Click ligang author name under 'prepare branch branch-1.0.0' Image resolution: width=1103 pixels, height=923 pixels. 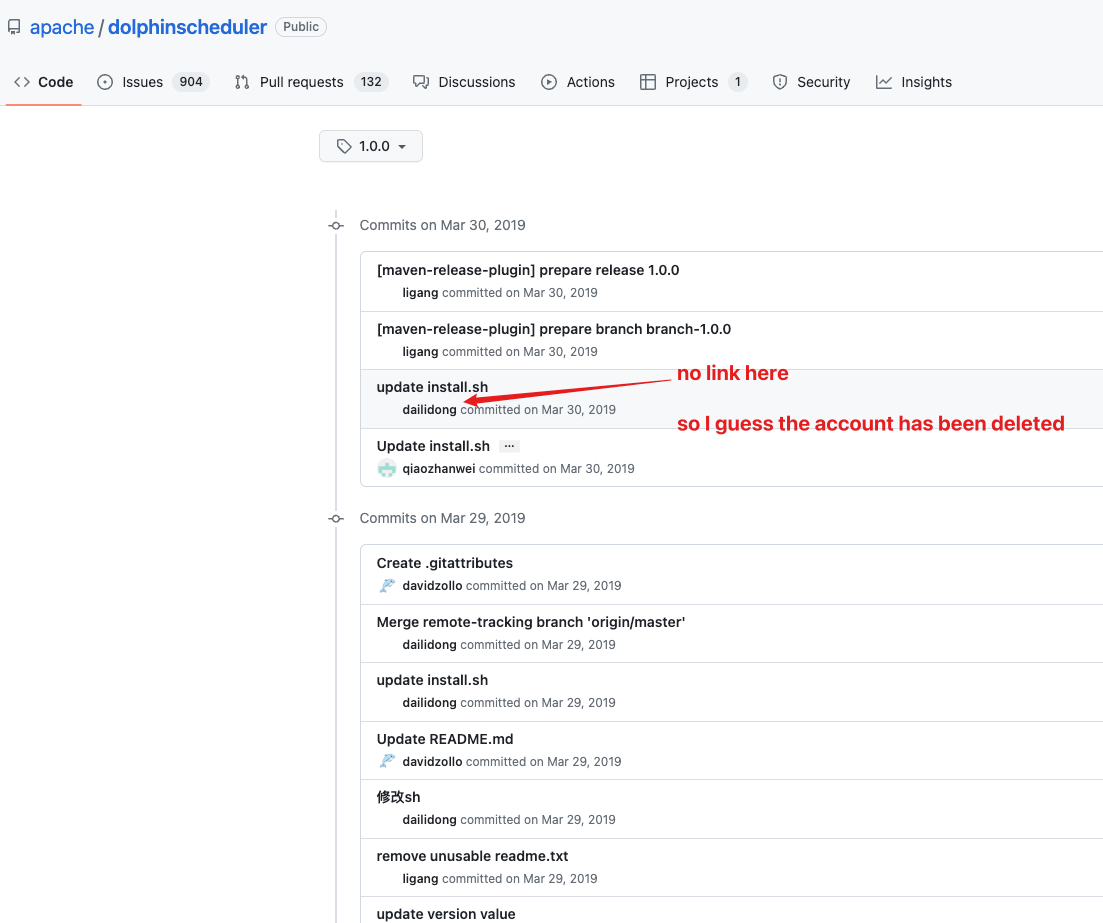coord(421,352)
